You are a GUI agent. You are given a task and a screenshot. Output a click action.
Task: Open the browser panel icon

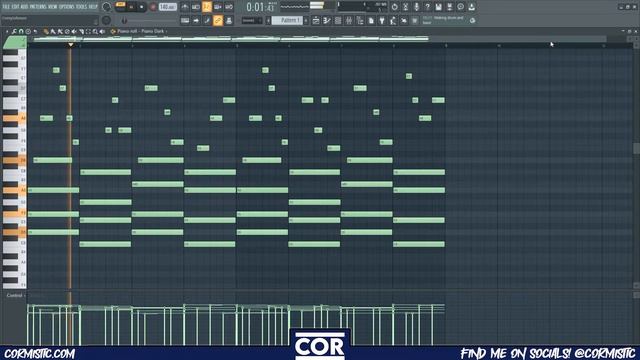point(360,20)
